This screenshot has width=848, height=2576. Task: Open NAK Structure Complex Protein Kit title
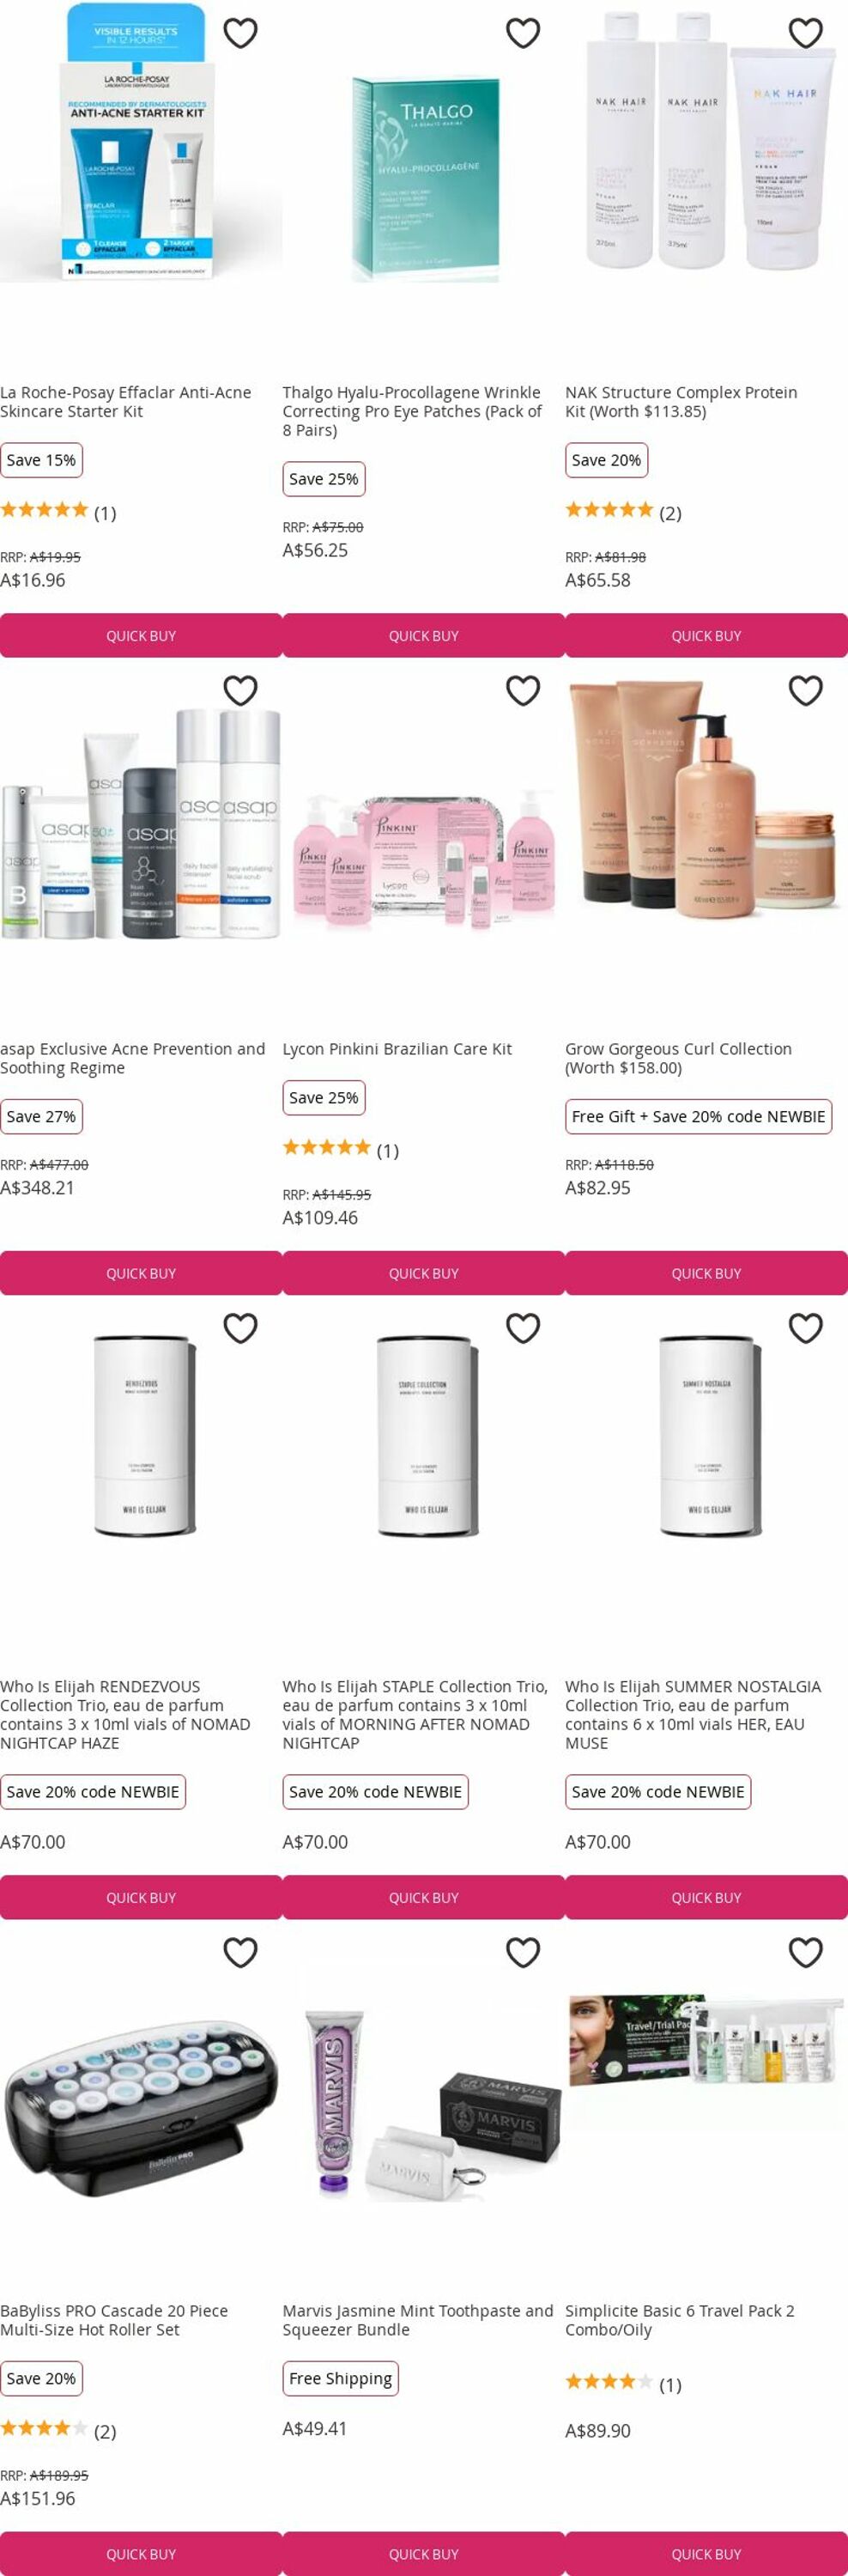click(x=681, y=402)
